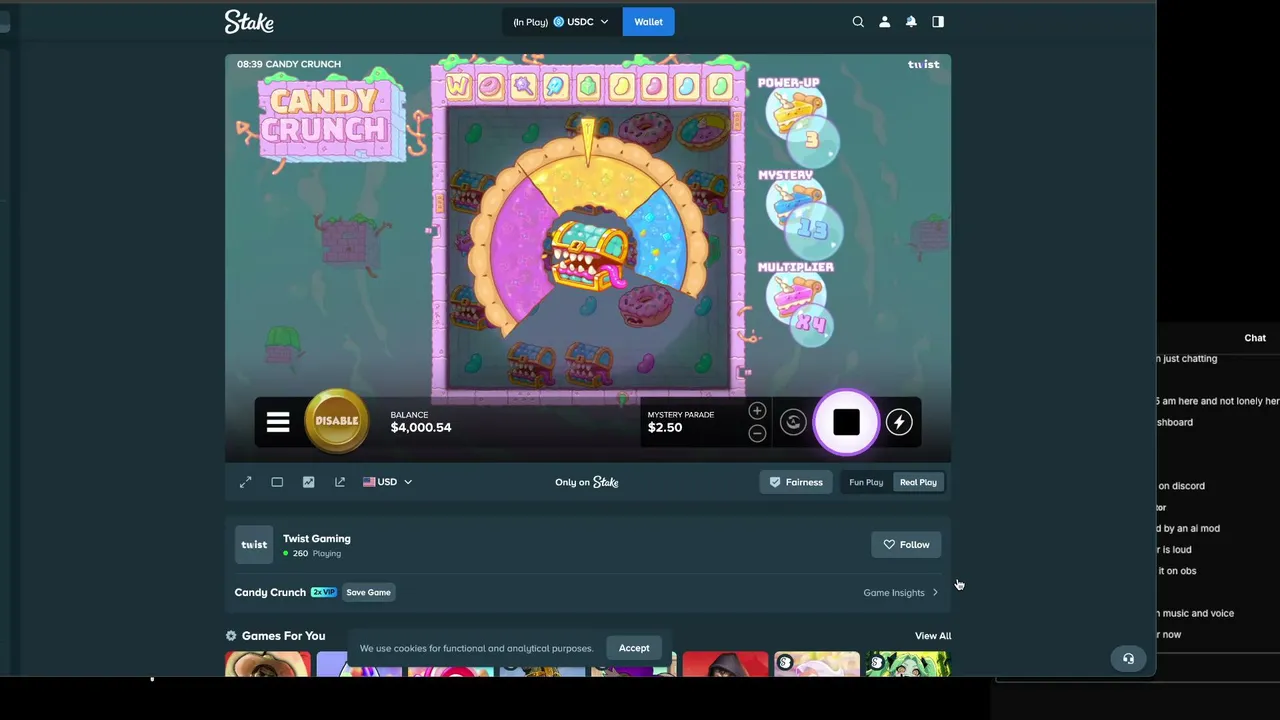Click the Multiplier pink cake slice icon
1280x720 pixels.
[x=794, y=296]
